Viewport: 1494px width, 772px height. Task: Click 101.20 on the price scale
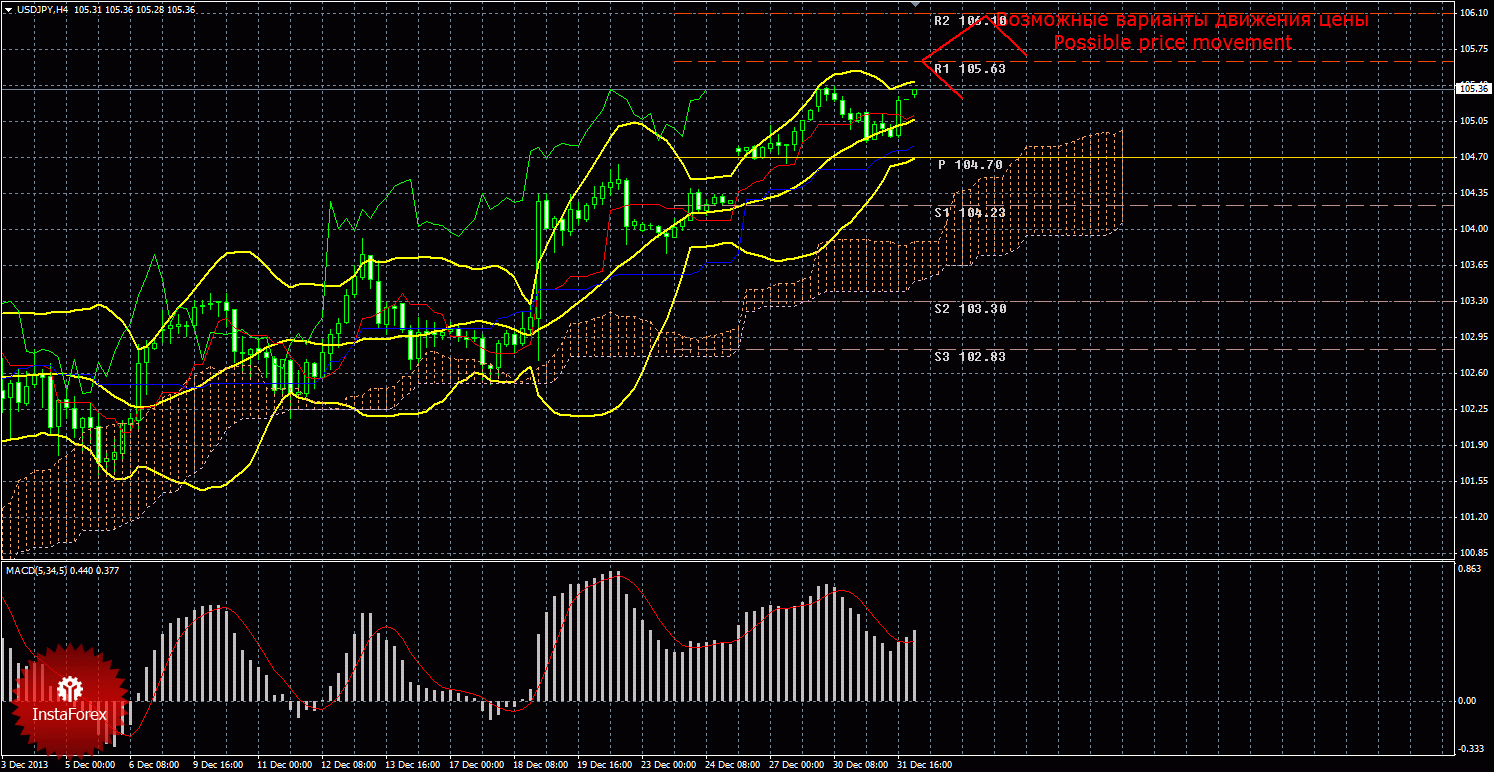coord(1472,517)
